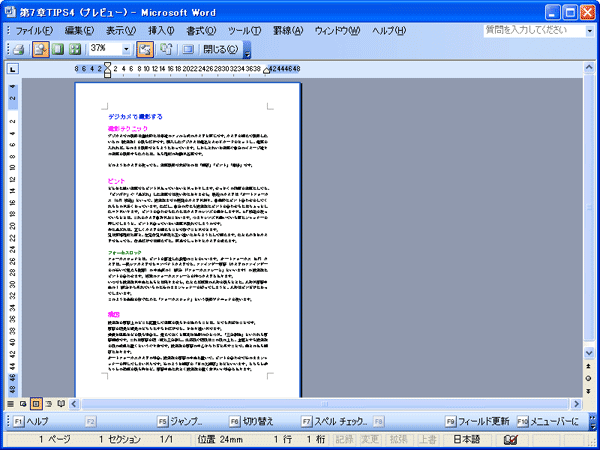Toggle the 記録 macro record indicator

pos(344,440)
